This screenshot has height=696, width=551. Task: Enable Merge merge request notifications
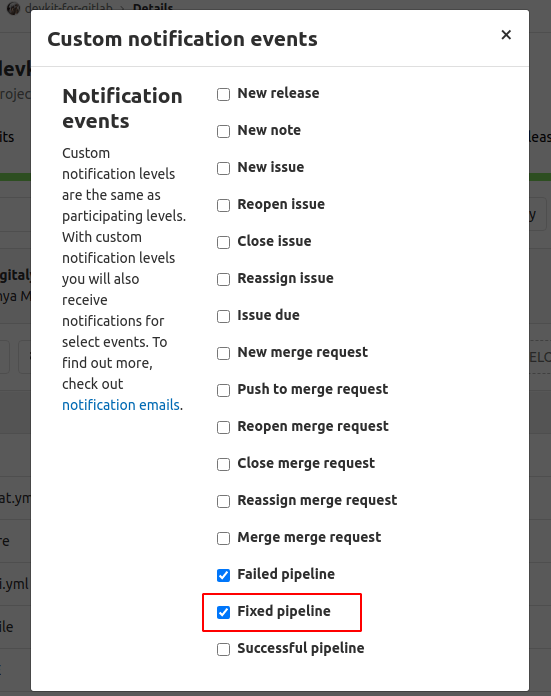click(x=223, y=538)
